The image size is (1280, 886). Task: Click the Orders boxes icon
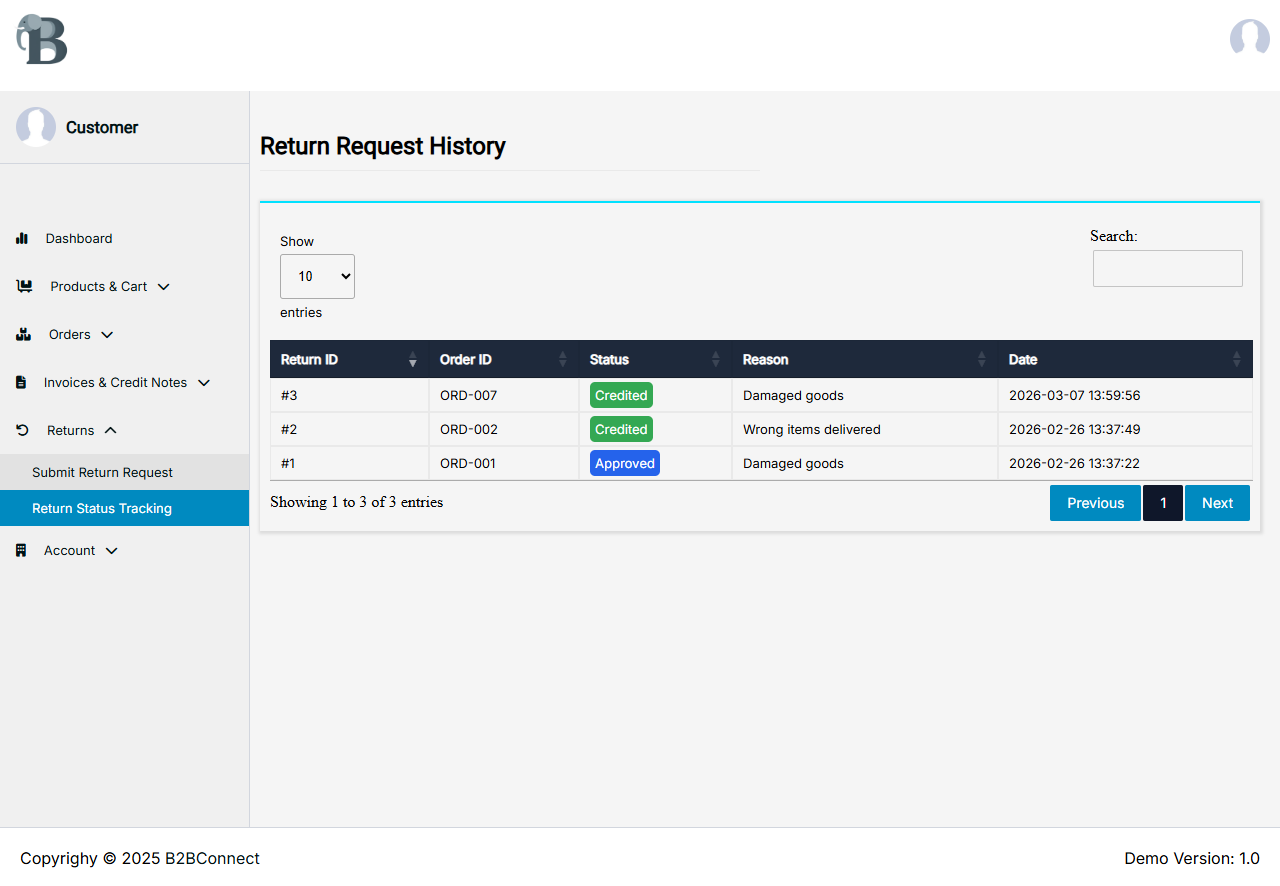pos(24,334)
